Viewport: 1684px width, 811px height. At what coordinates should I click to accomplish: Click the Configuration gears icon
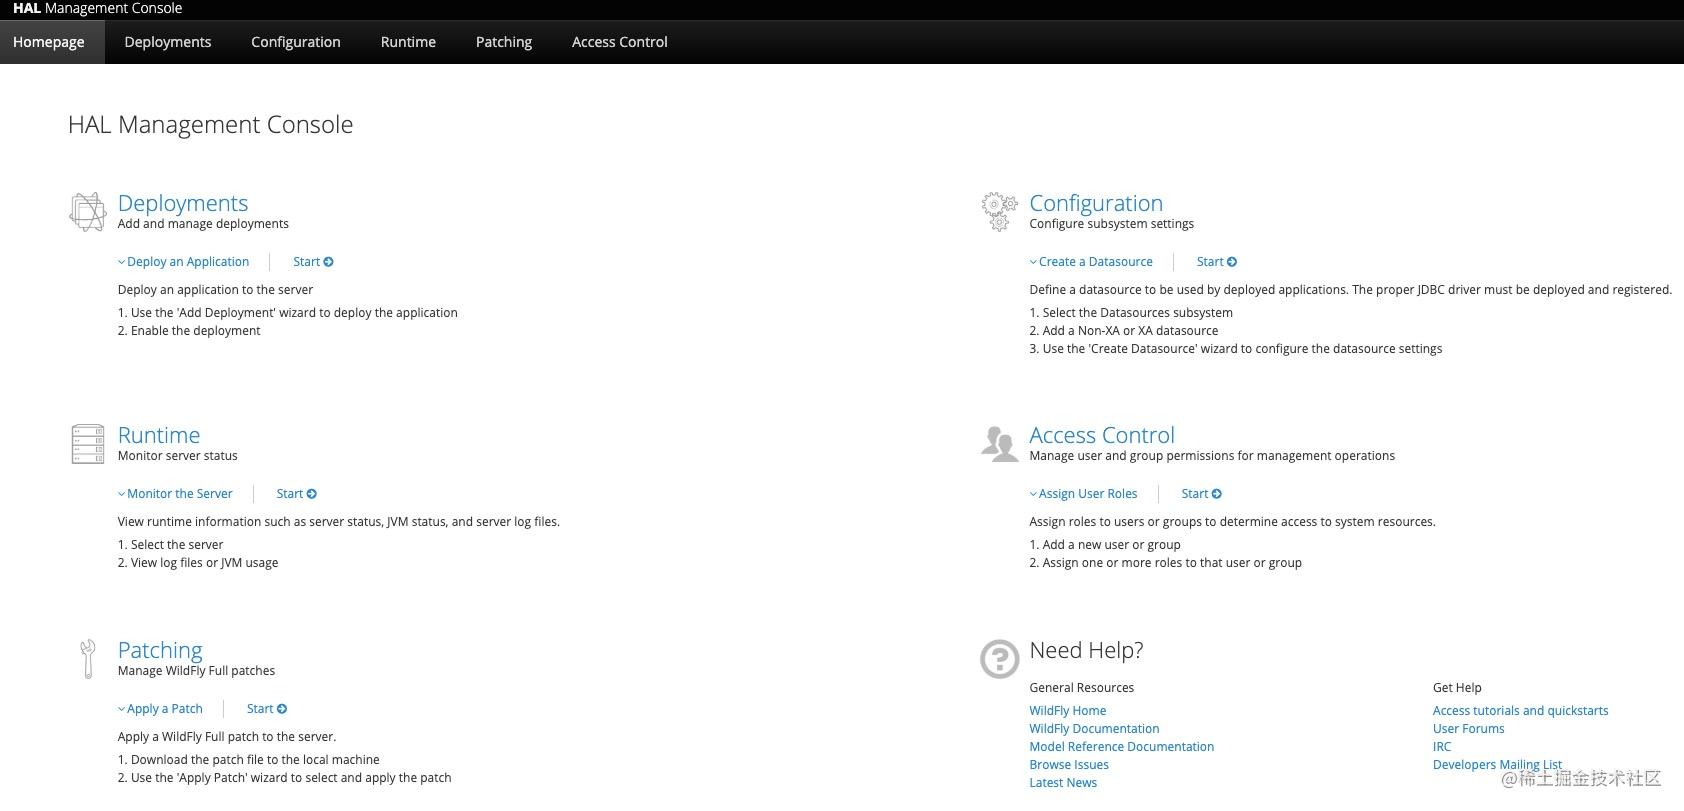coord(999,211)
